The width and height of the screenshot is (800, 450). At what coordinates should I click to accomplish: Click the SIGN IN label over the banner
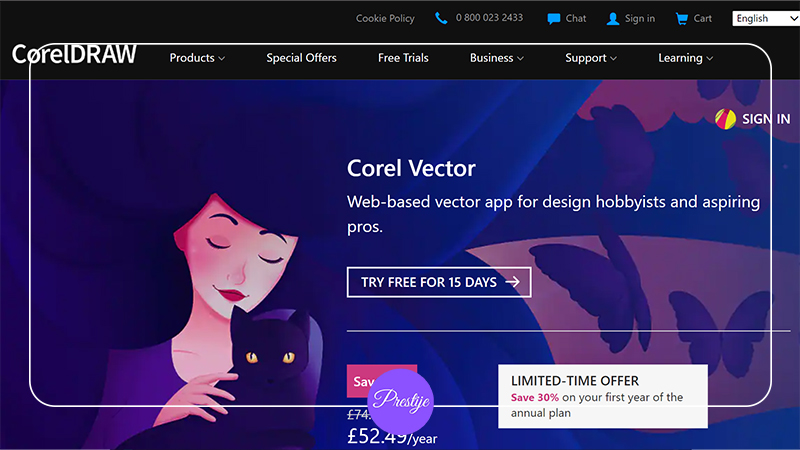[766, 119]
